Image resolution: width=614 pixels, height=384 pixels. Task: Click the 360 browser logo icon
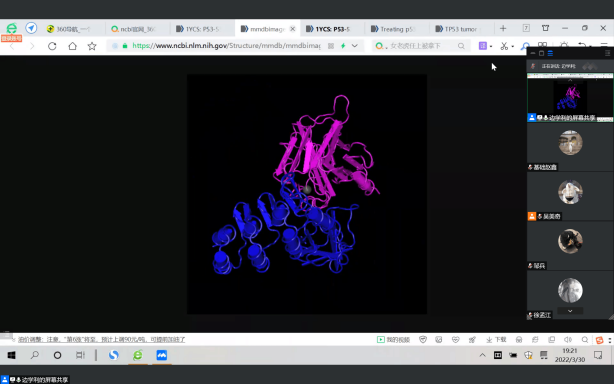click(x=12, y=28)
